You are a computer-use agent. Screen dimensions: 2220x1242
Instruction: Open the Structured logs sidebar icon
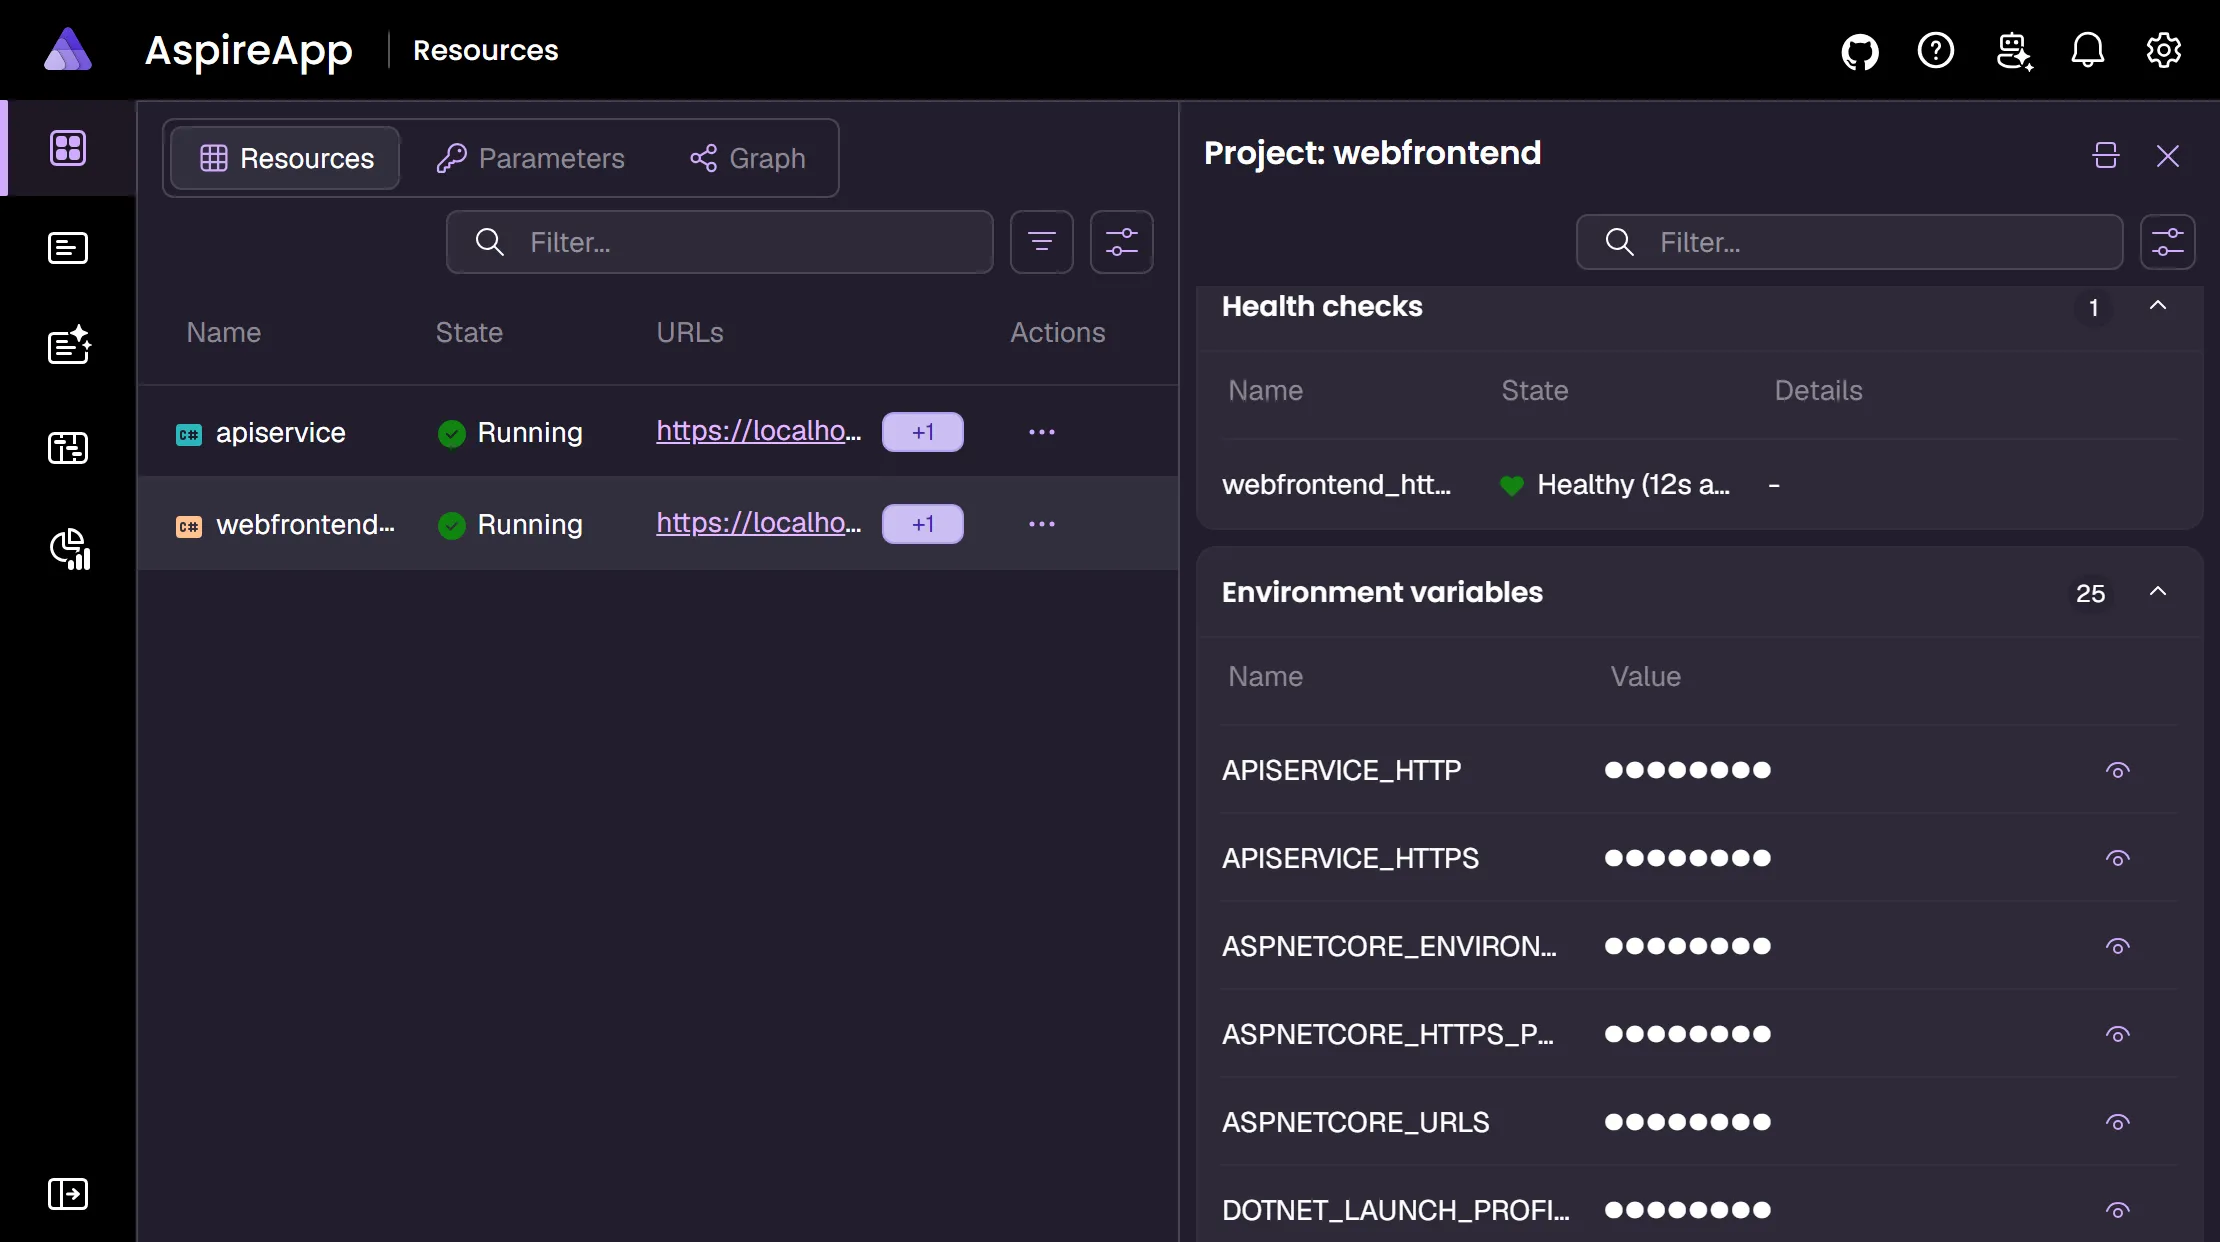coord(69,345)
